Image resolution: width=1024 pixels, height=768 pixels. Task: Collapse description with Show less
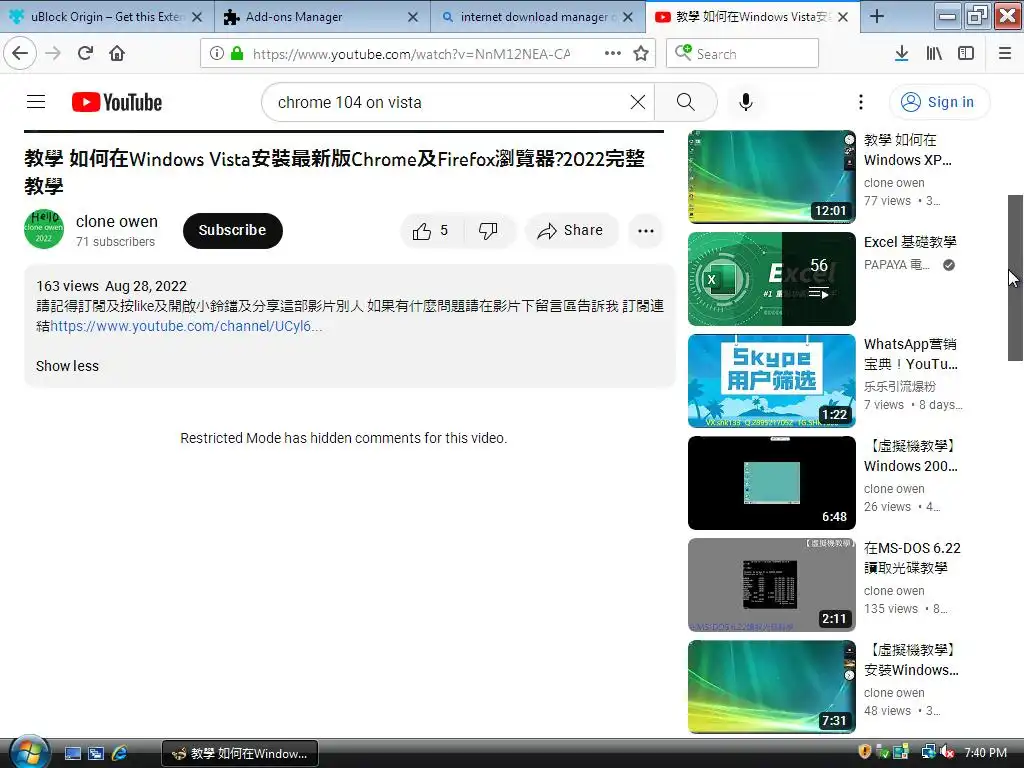(x=67, y=366)
